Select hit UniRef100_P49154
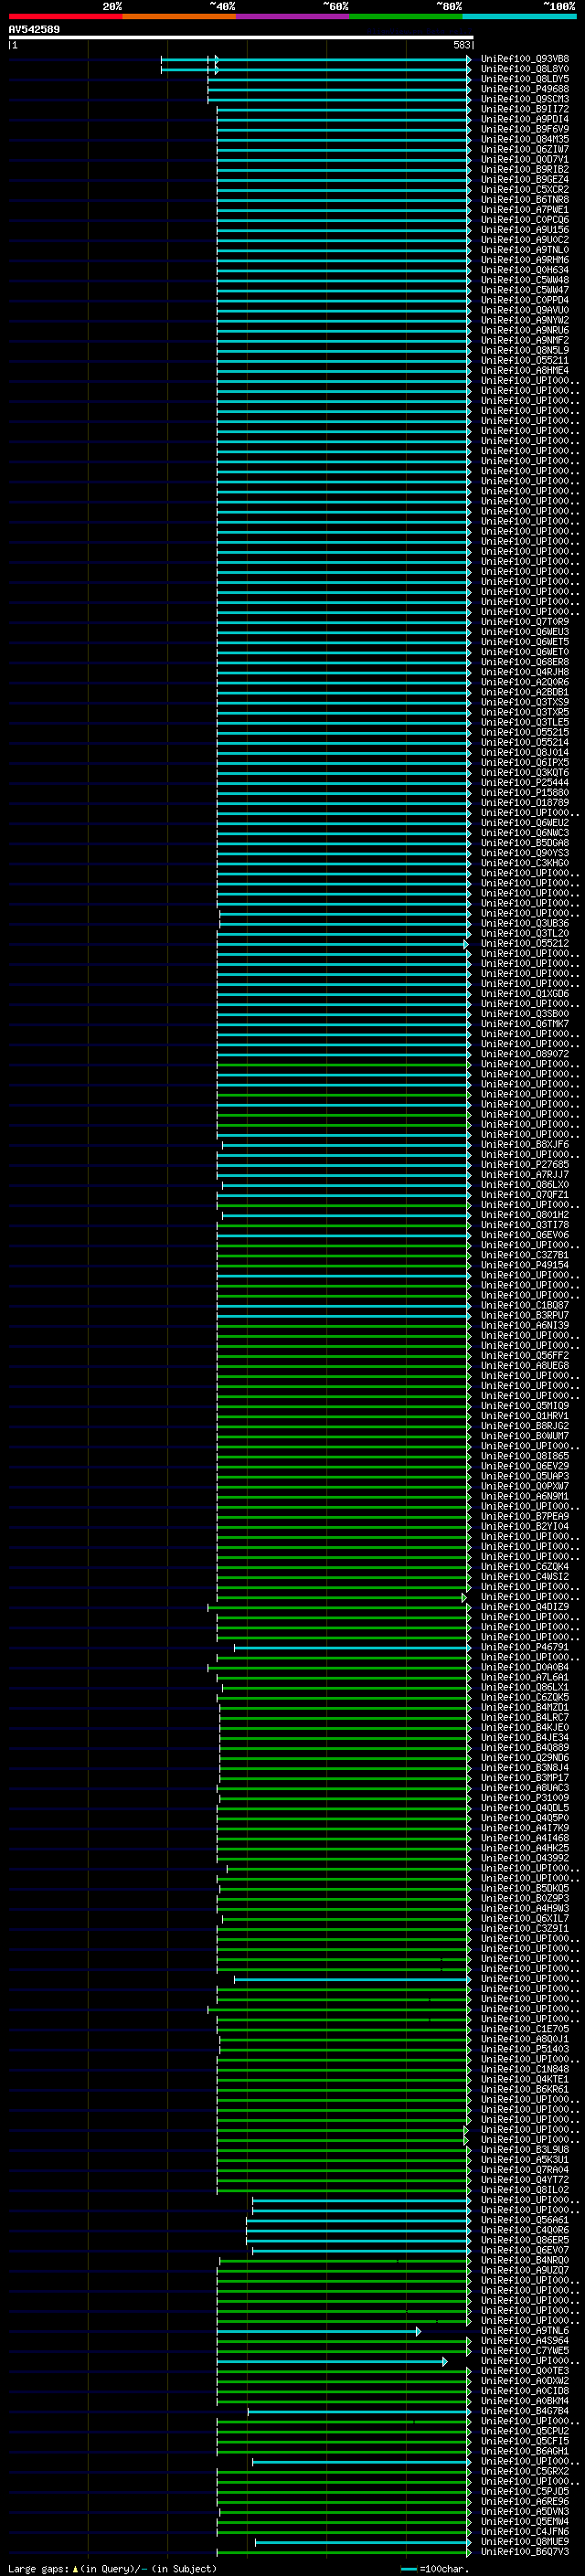 tap(525, 1265)
